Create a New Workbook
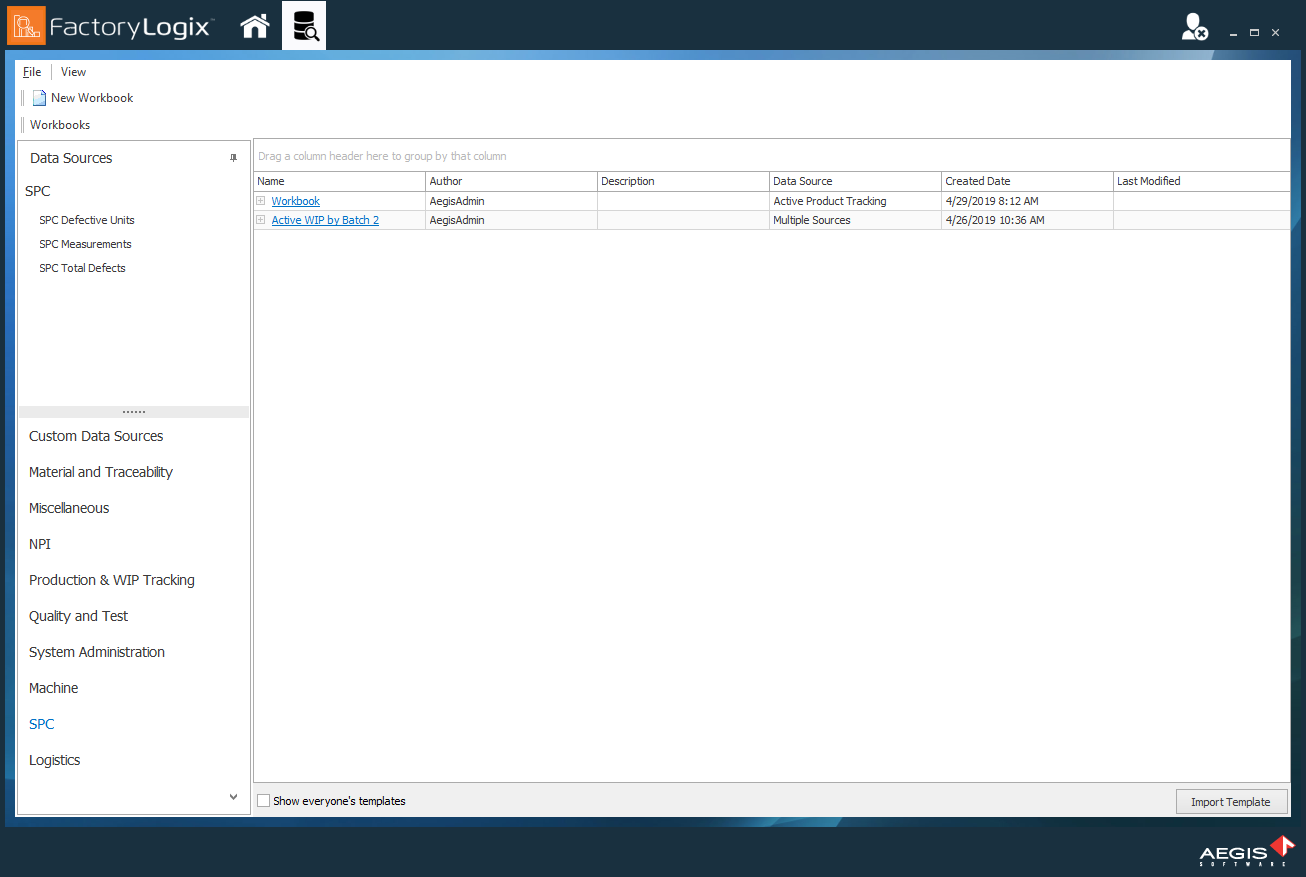This screenshot has height=877, width=1306. tap(91, 97)
